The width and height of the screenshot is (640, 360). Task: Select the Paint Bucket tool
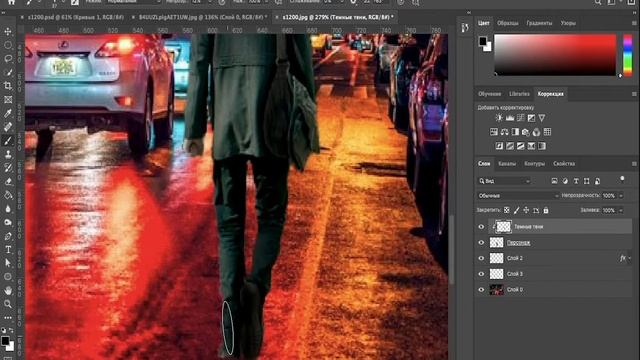point(8,195)
